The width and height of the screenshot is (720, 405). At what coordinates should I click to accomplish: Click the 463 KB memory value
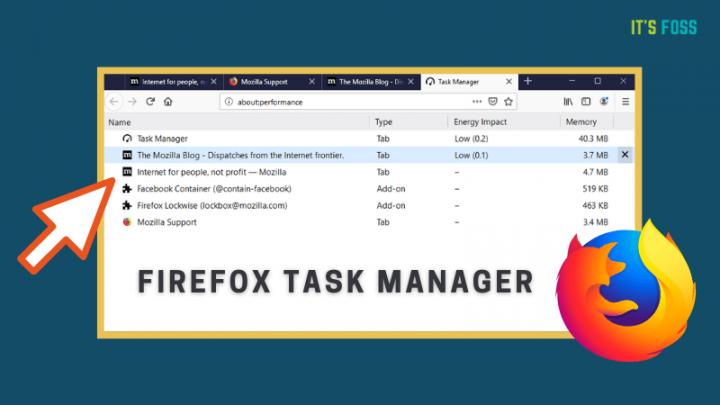(x=595, y=205)
